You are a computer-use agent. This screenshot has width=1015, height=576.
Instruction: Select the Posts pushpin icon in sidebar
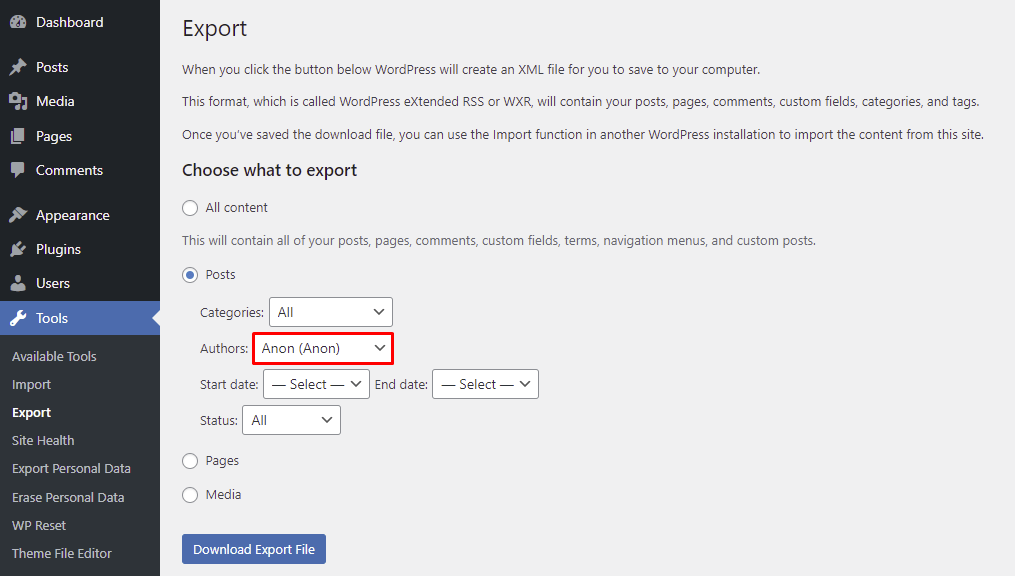click(18, 66)
